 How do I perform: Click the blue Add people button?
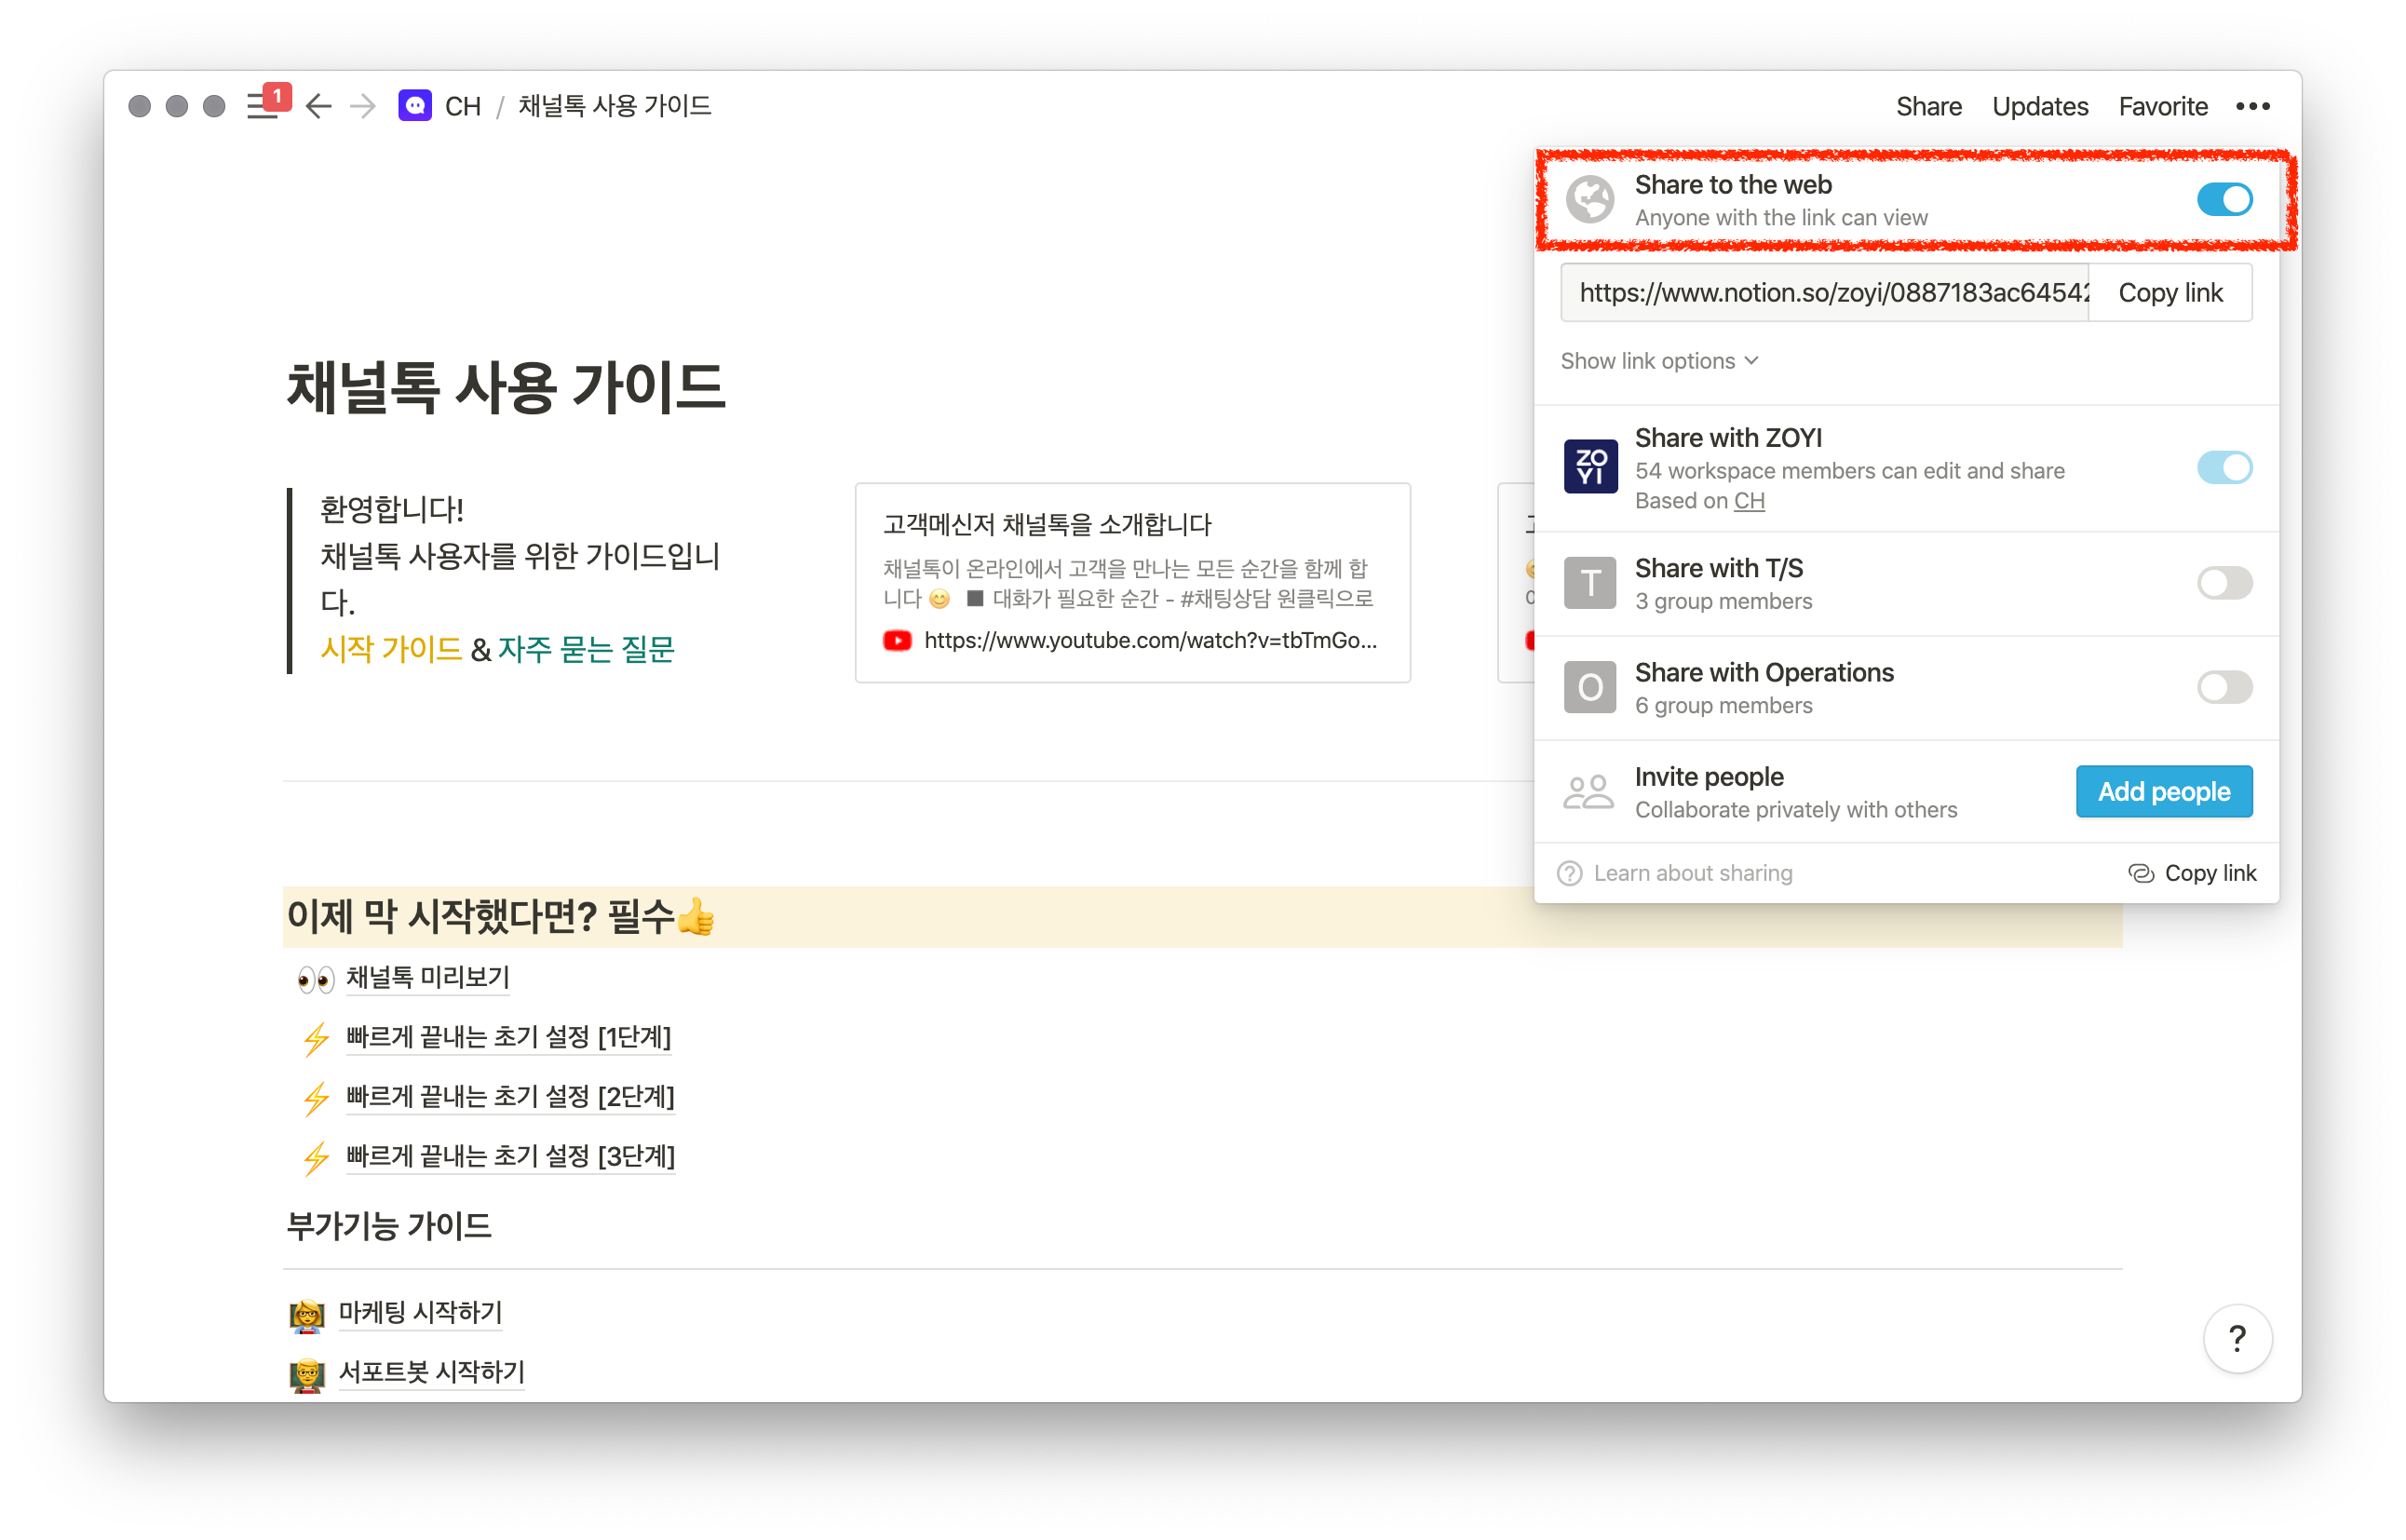pyautogui.click(x=2163, y=791)
